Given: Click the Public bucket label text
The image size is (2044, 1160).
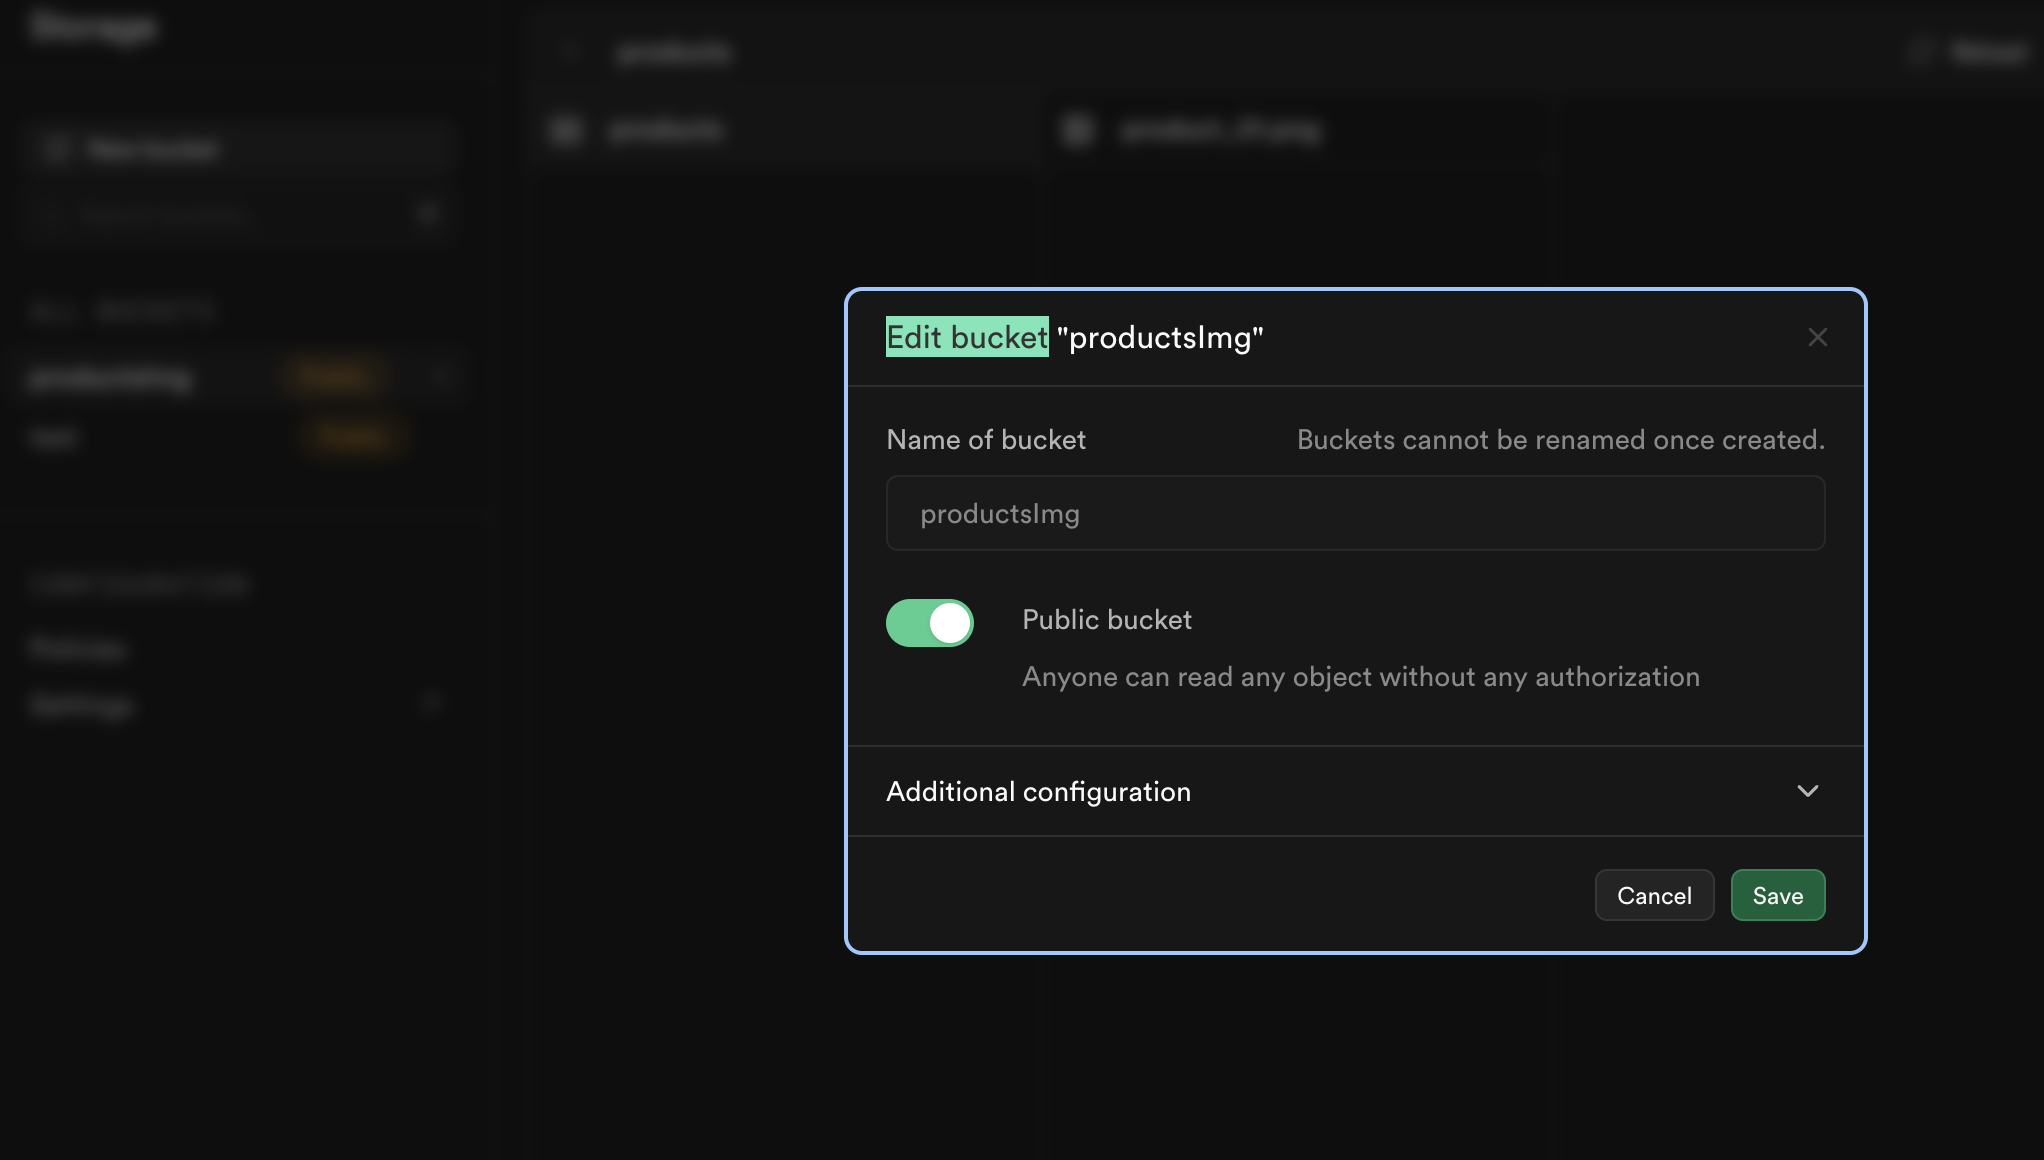Looking at the screenshot, I should click(x=1106, y=620).
